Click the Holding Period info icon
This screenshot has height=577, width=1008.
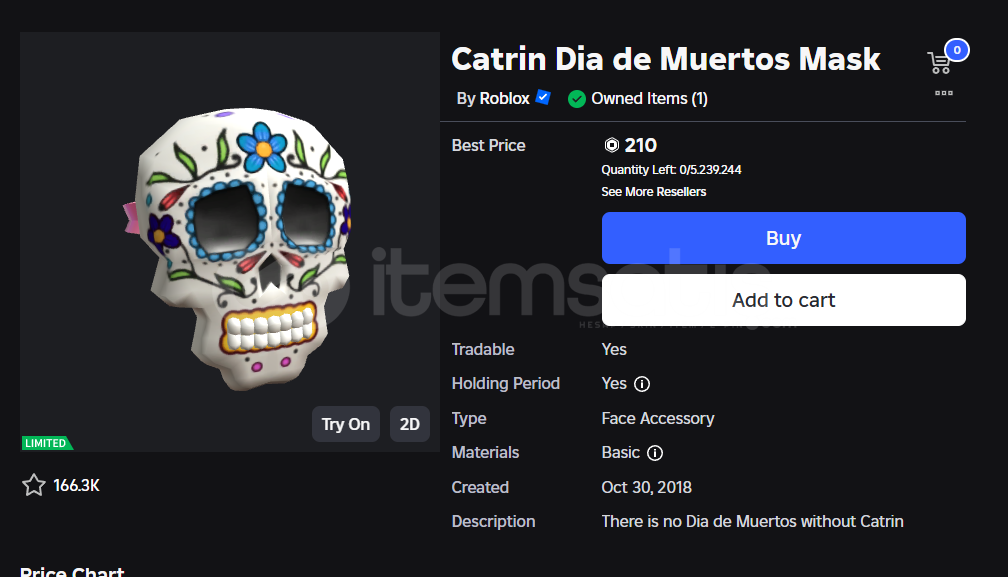642,384
